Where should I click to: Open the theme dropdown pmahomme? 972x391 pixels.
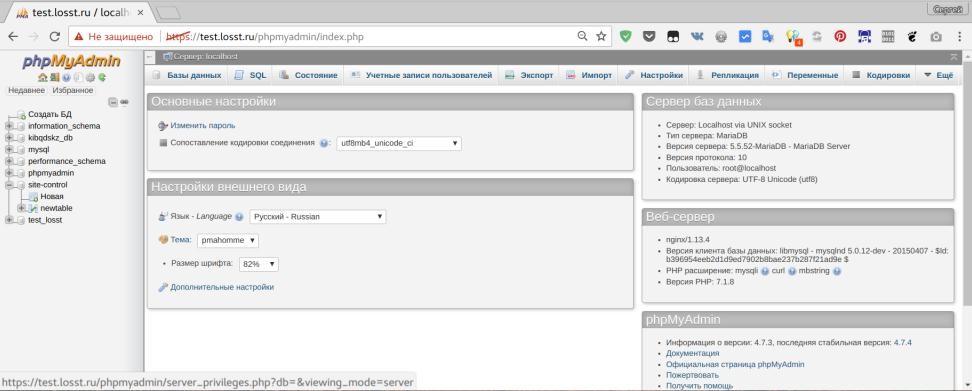[x=228, y=240]
